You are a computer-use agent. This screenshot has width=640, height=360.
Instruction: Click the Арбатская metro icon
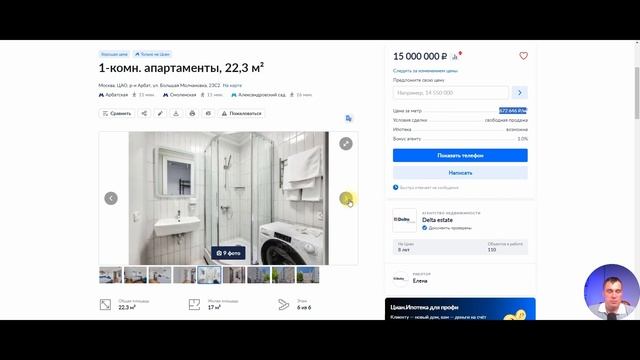[x=101, y=95]
